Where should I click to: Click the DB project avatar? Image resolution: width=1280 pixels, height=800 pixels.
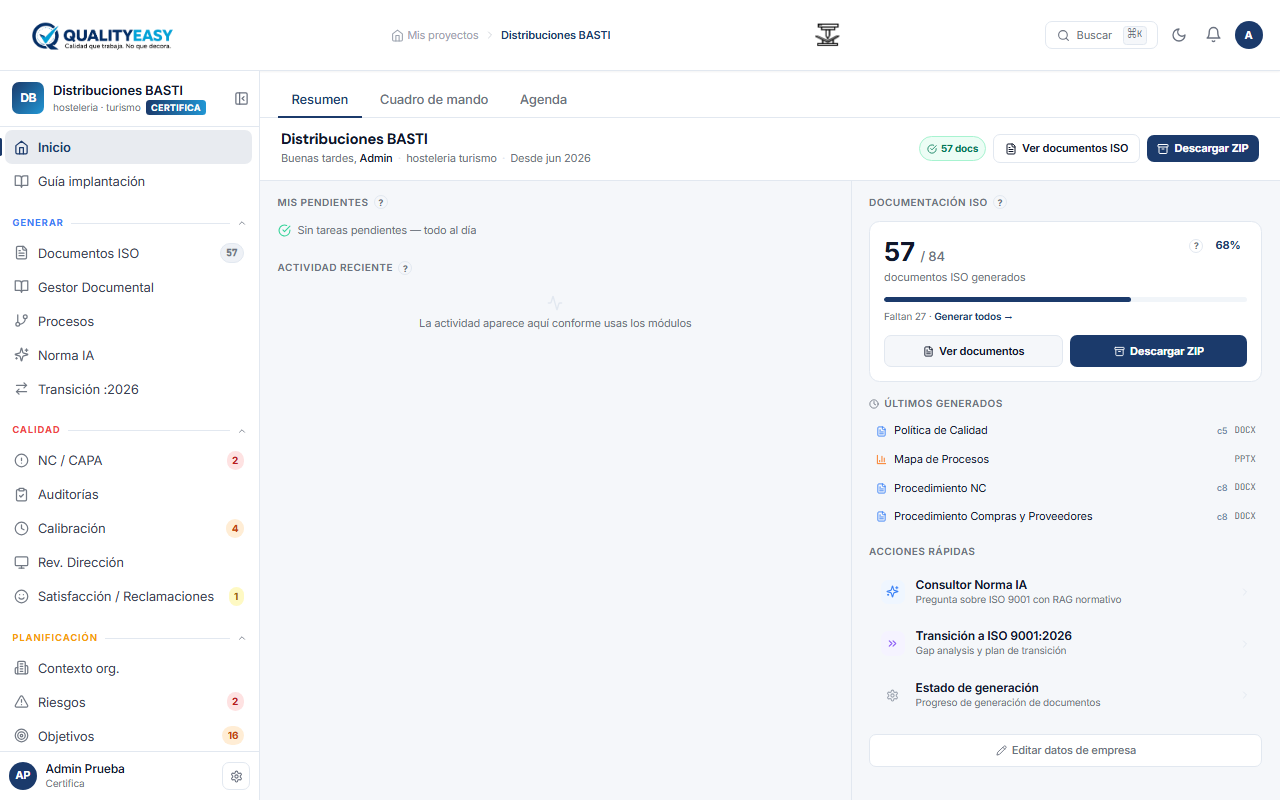point(28,98)
